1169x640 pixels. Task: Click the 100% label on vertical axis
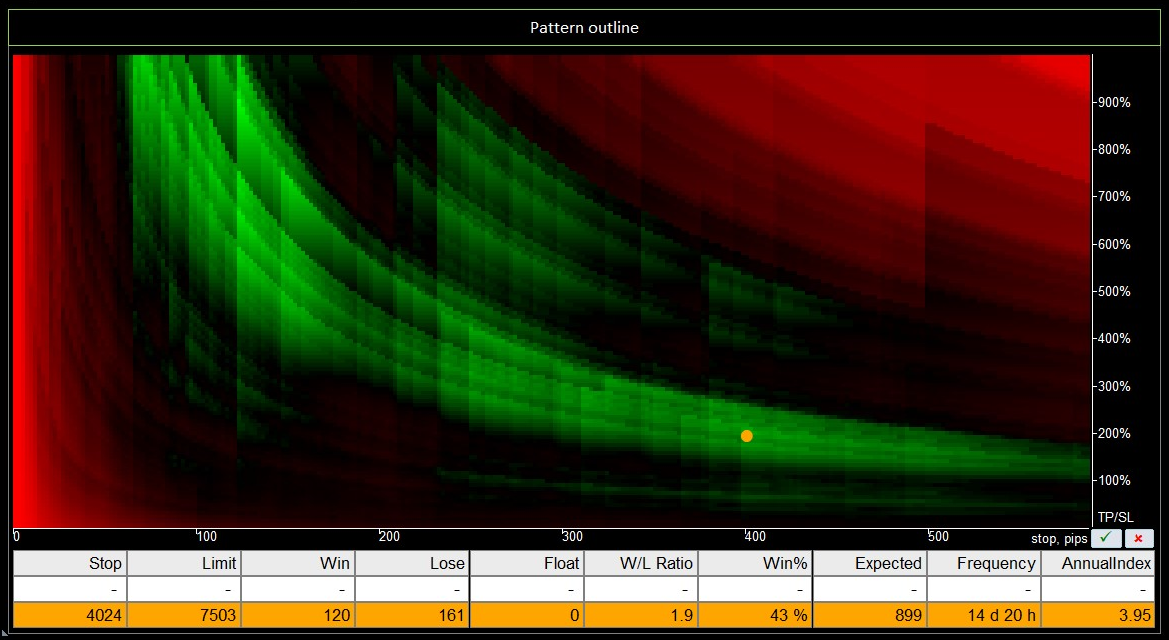pyautogui.click(x=1114, y=480)
